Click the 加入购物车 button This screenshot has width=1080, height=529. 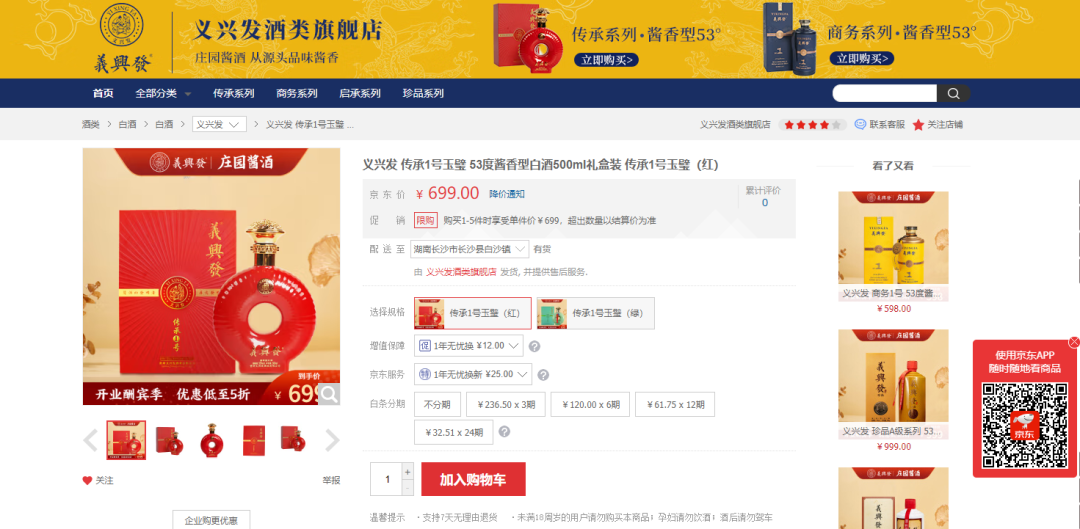coord(473,479)
